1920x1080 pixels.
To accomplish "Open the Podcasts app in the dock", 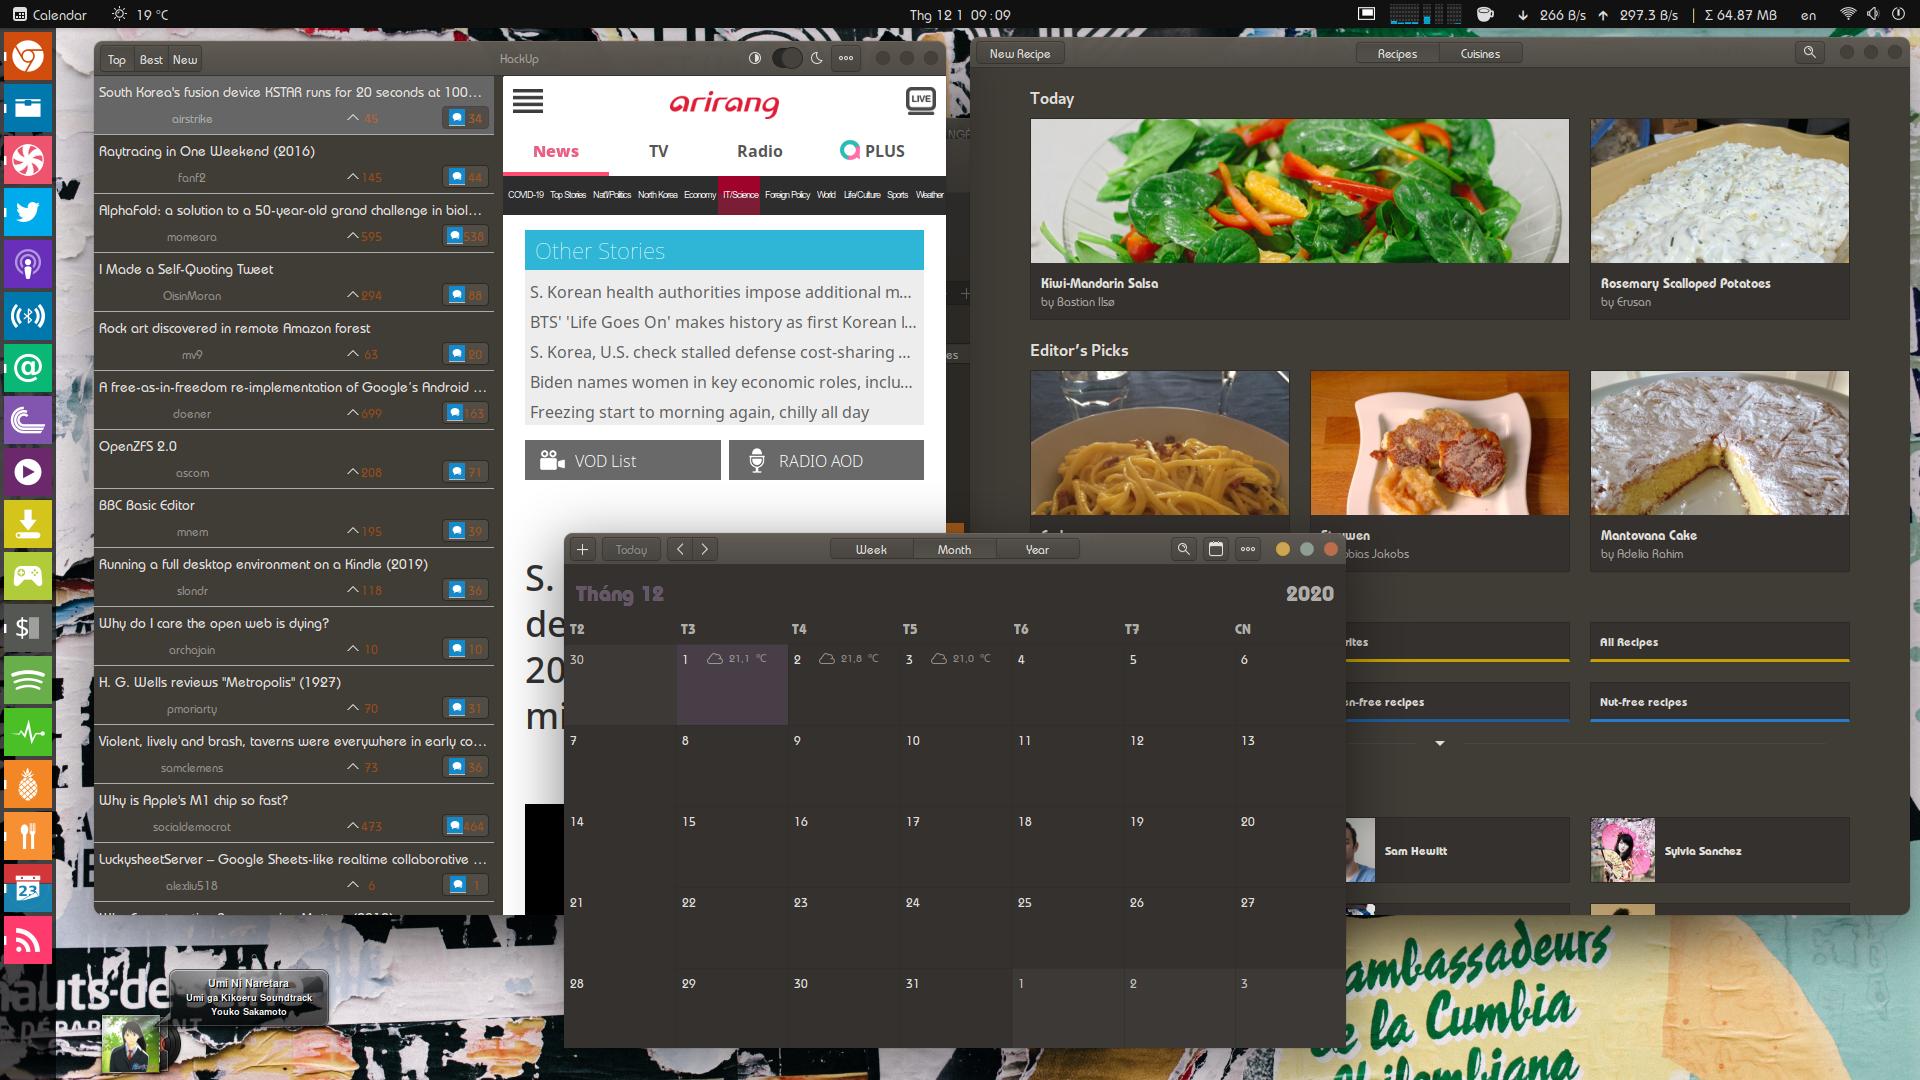I will click(x=28, y=264).
